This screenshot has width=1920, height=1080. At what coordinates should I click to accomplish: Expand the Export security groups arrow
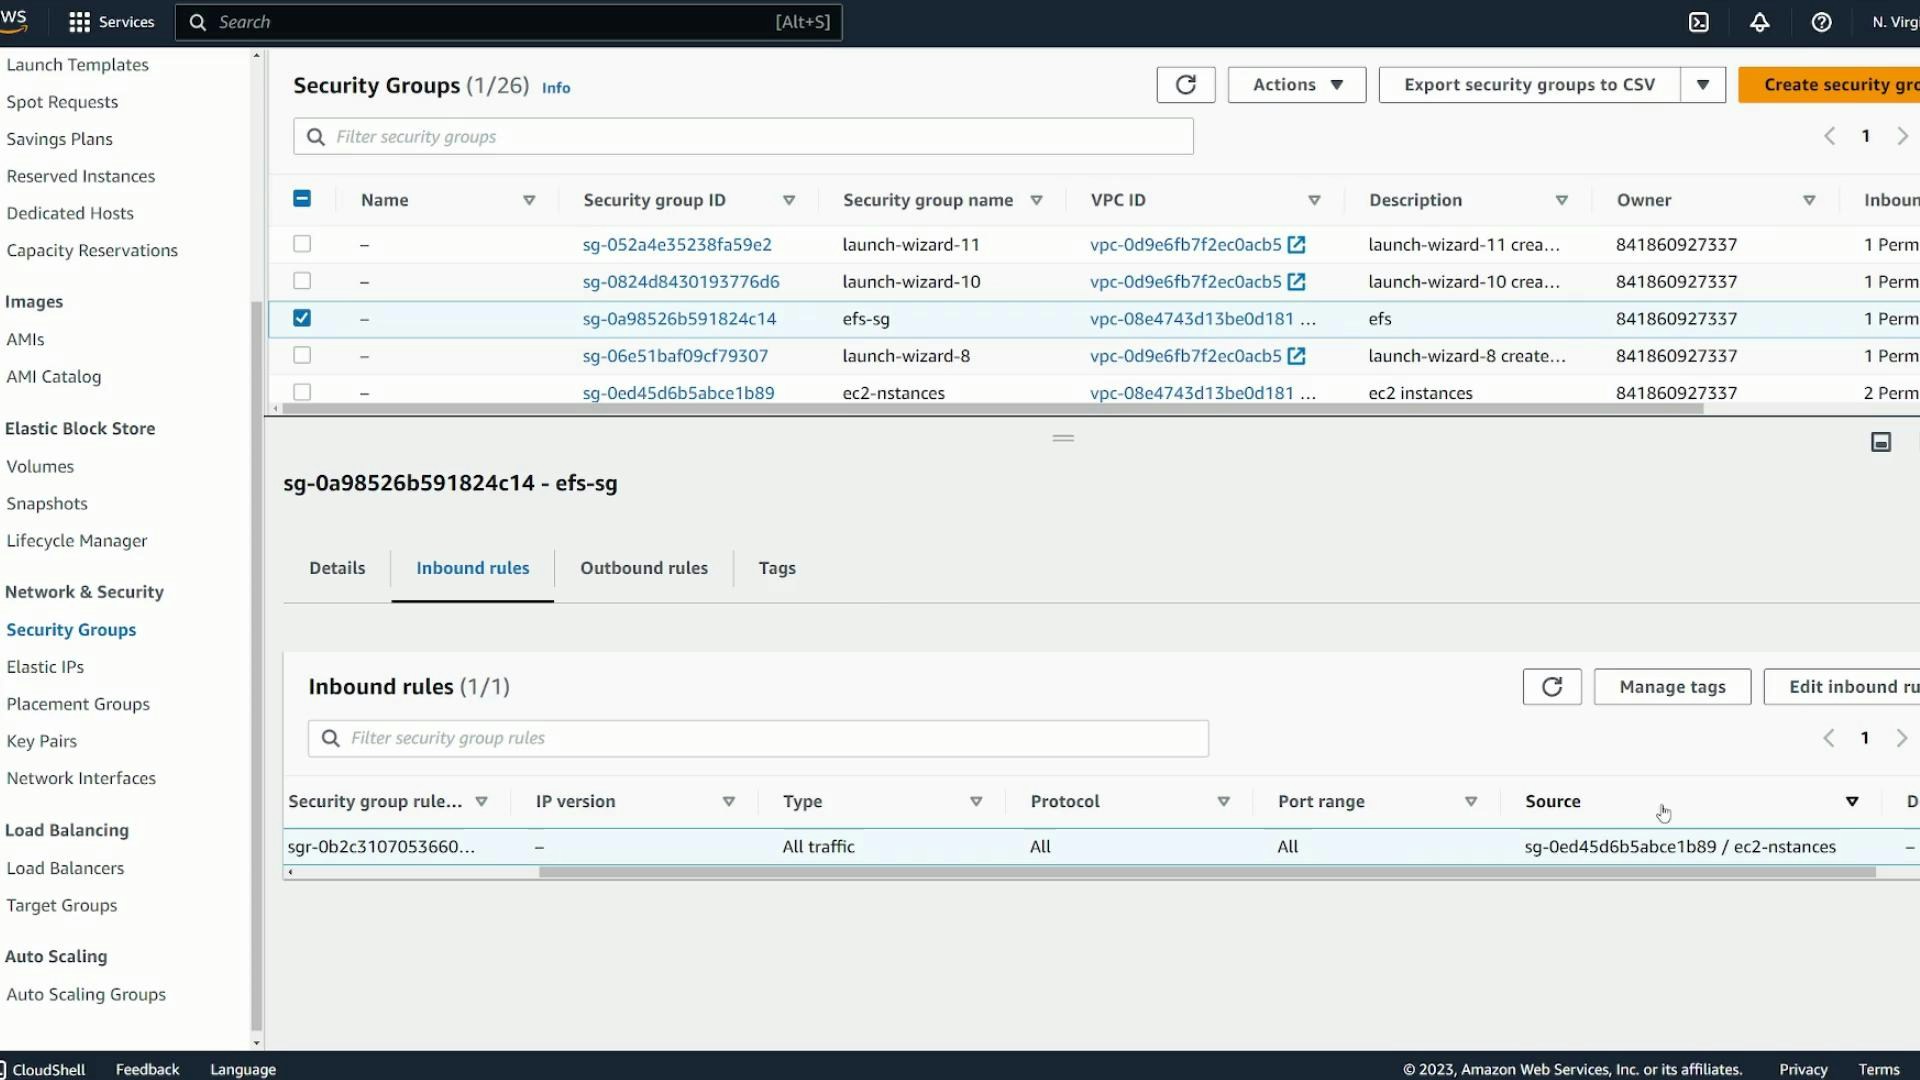(1703, 84)
